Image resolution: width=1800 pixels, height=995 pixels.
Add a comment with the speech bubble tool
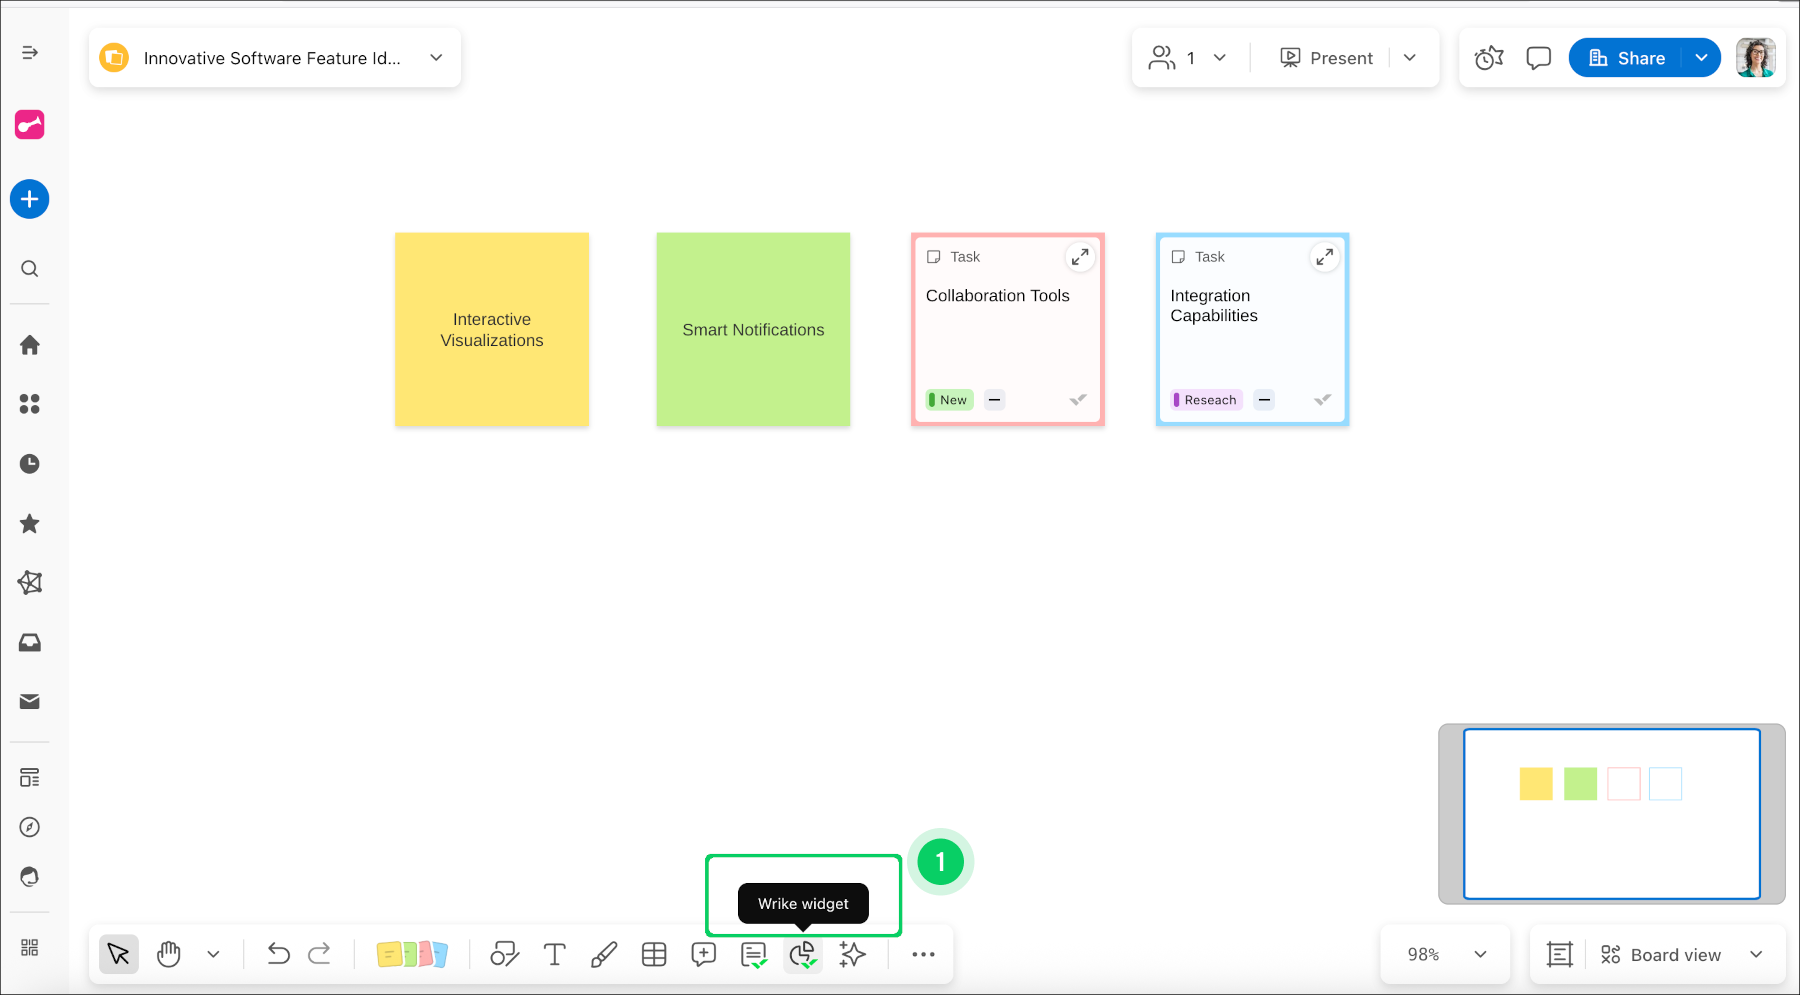pyautogui.click(x=703, y=954)
